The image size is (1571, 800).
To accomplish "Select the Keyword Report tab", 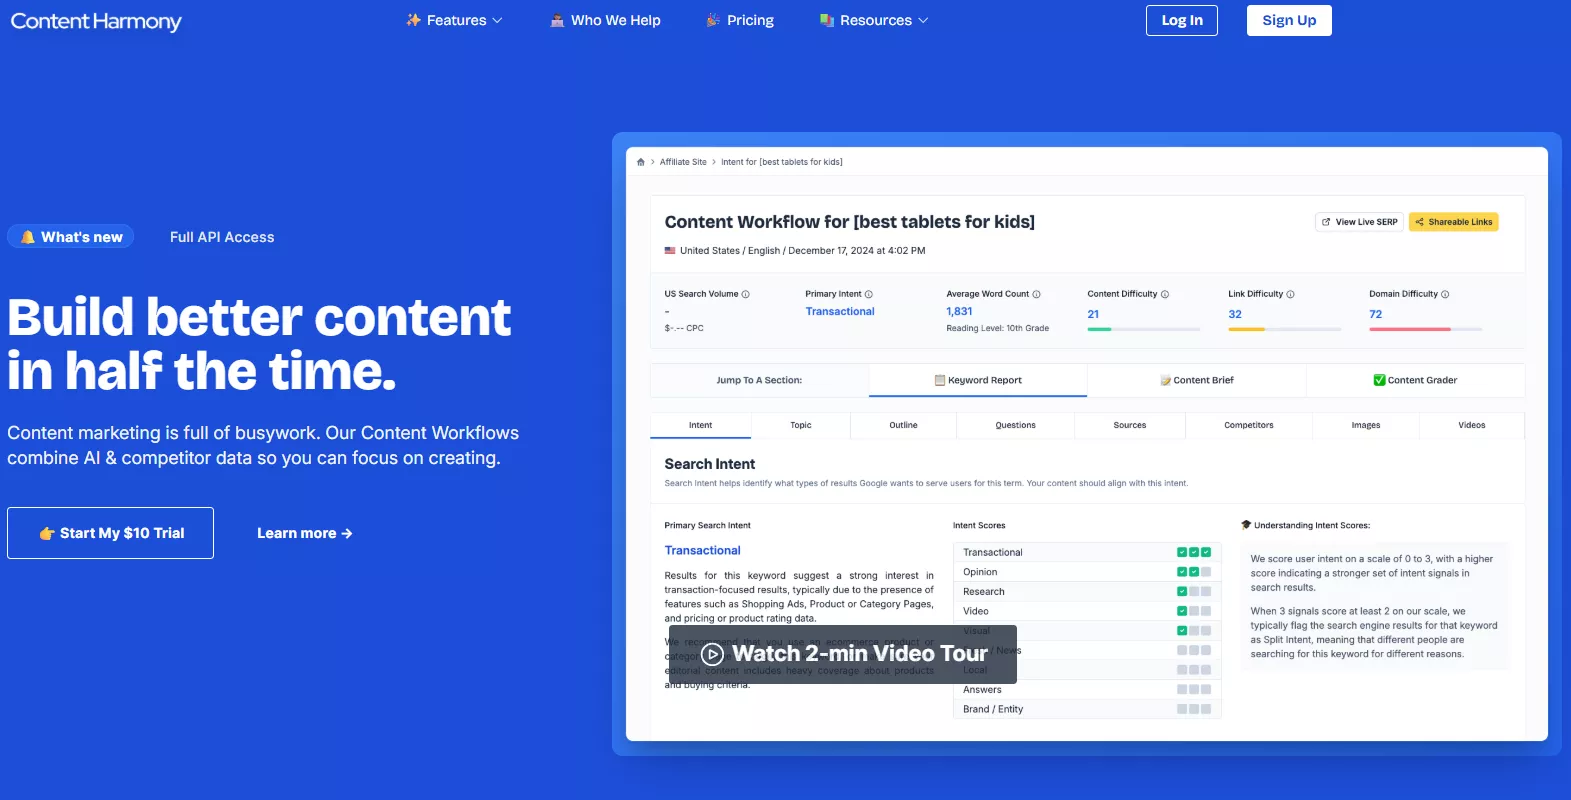I will click(978, 380).
